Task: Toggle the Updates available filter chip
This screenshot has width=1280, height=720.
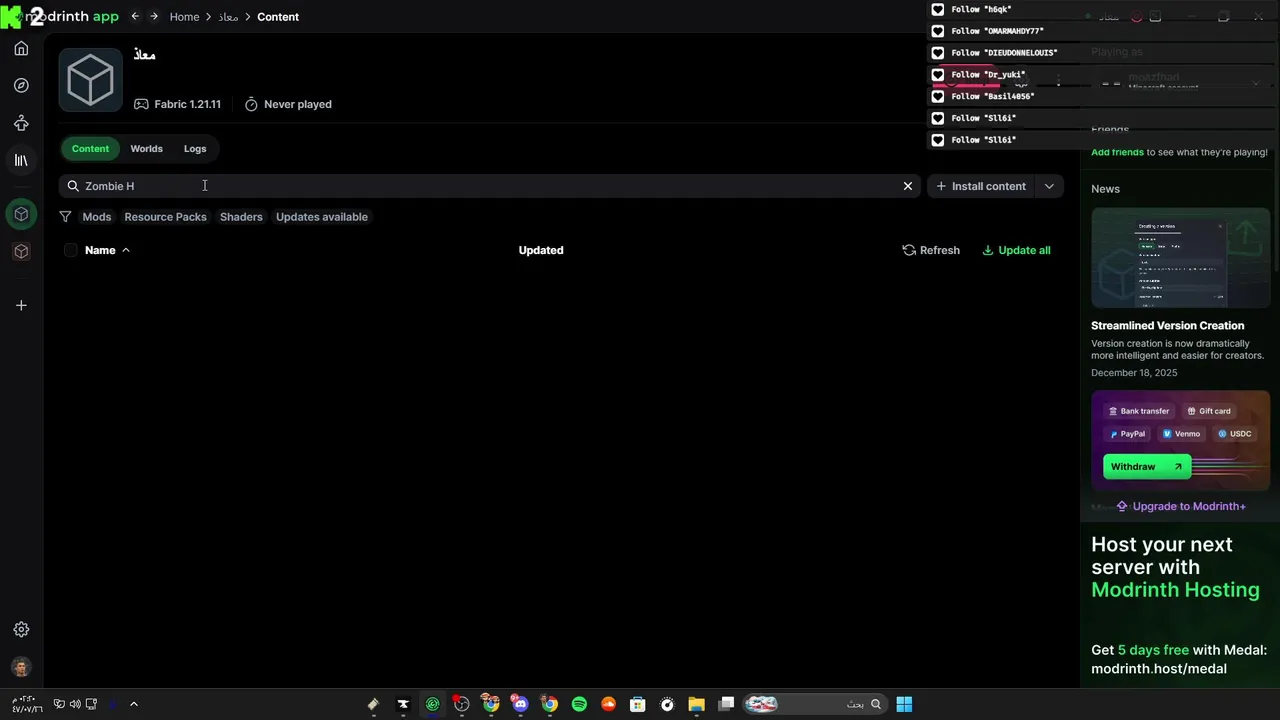Action: click(x=322, y=217)
